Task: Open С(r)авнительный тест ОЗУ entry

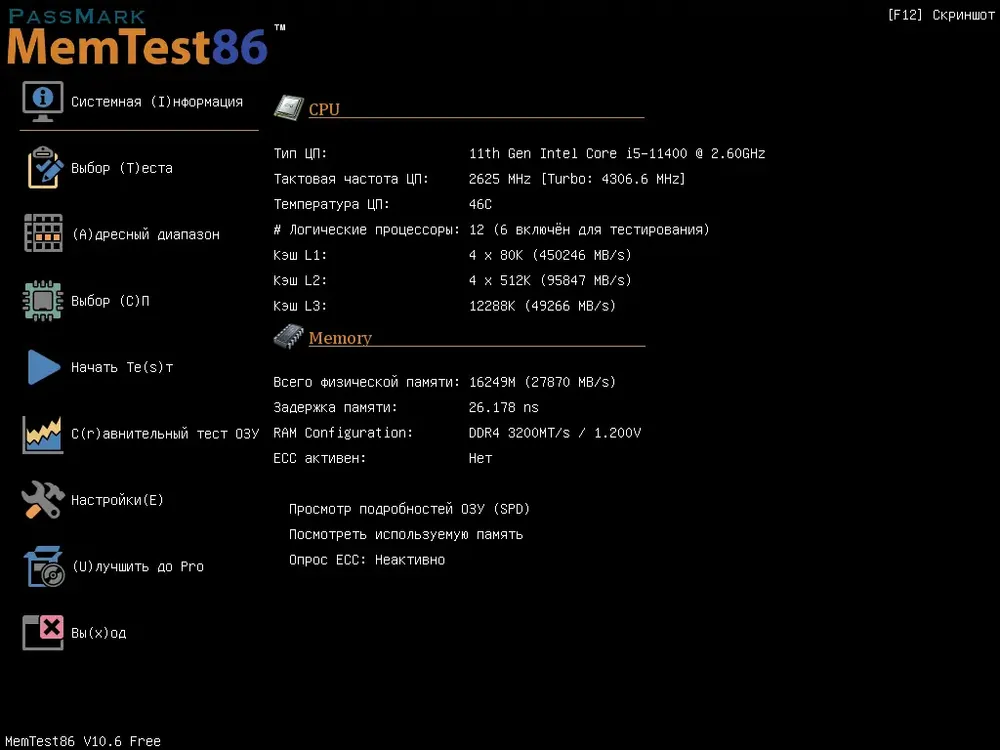Action: click(x=165, y=434)
